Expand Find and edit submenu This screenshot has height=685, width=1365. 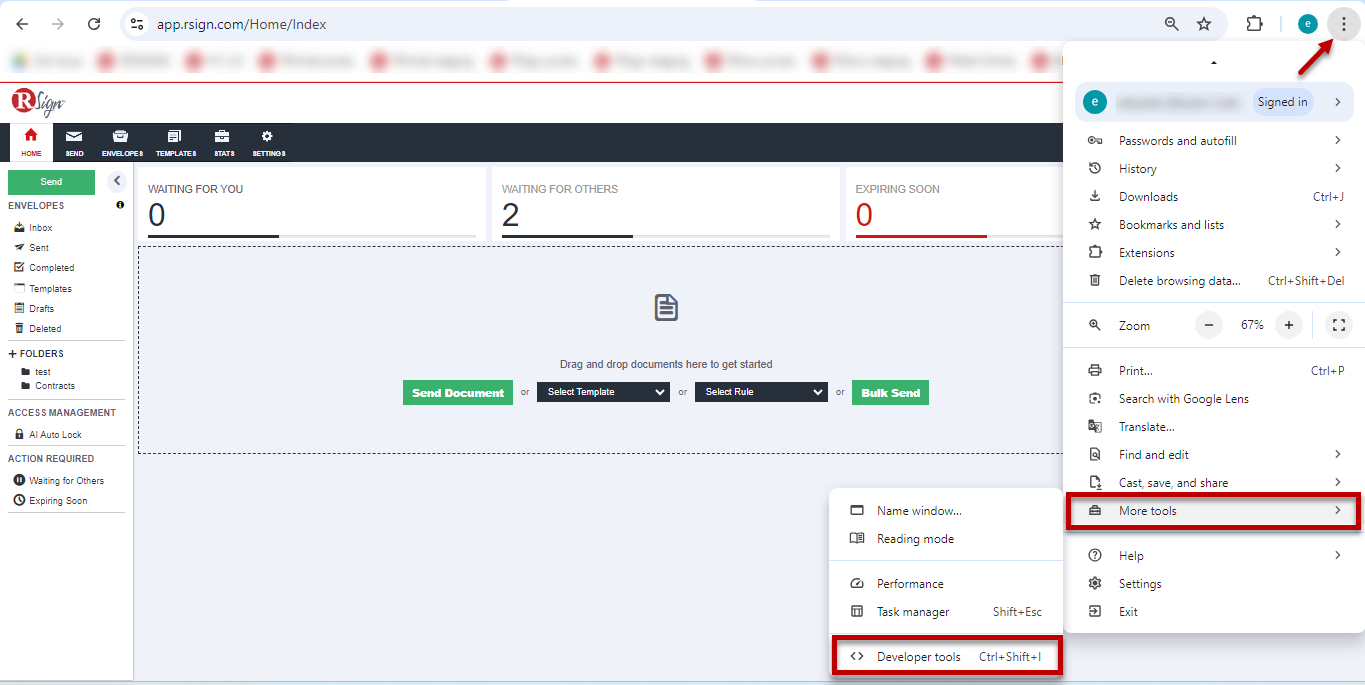1214,455
